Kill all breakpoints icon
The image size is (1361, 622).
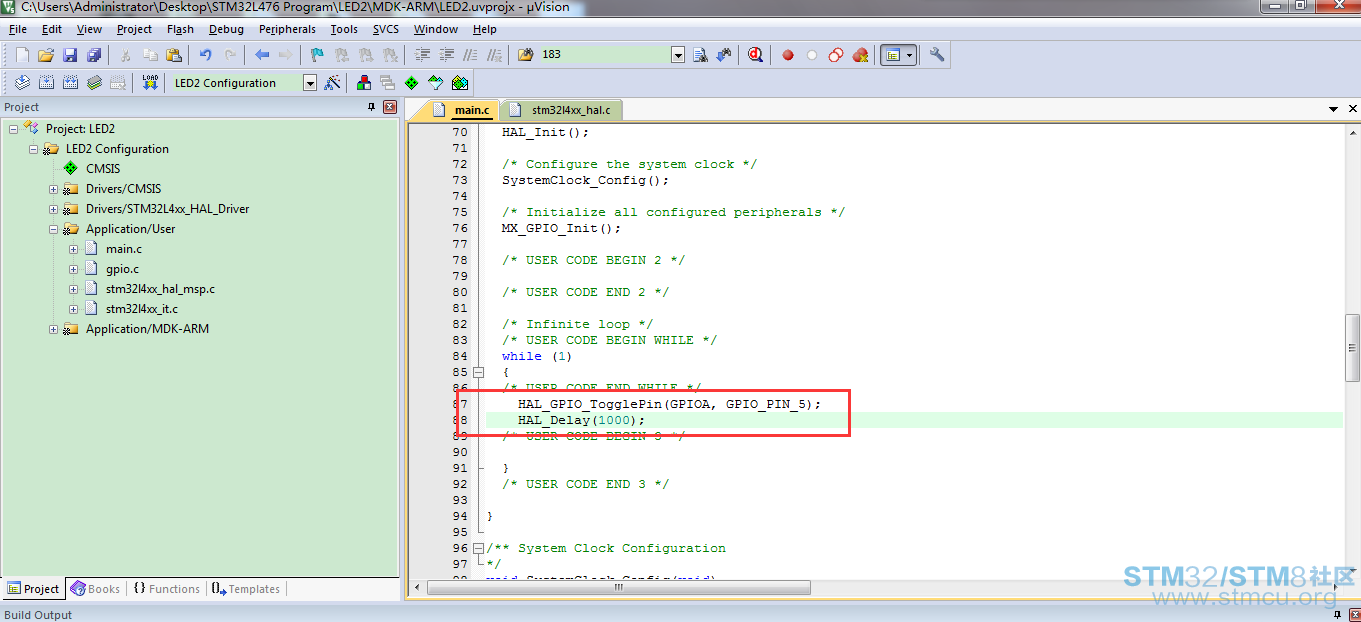click(860, 55)
